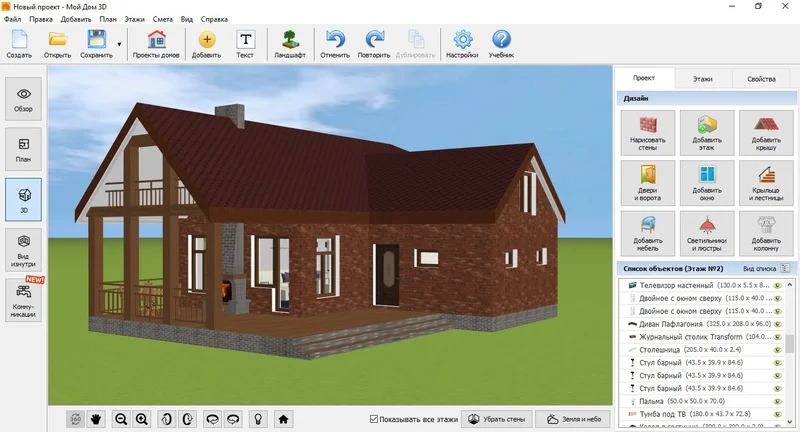Click Добавить этаж in Design panel
The image size is (800, 432).
[x=707, y=133]
